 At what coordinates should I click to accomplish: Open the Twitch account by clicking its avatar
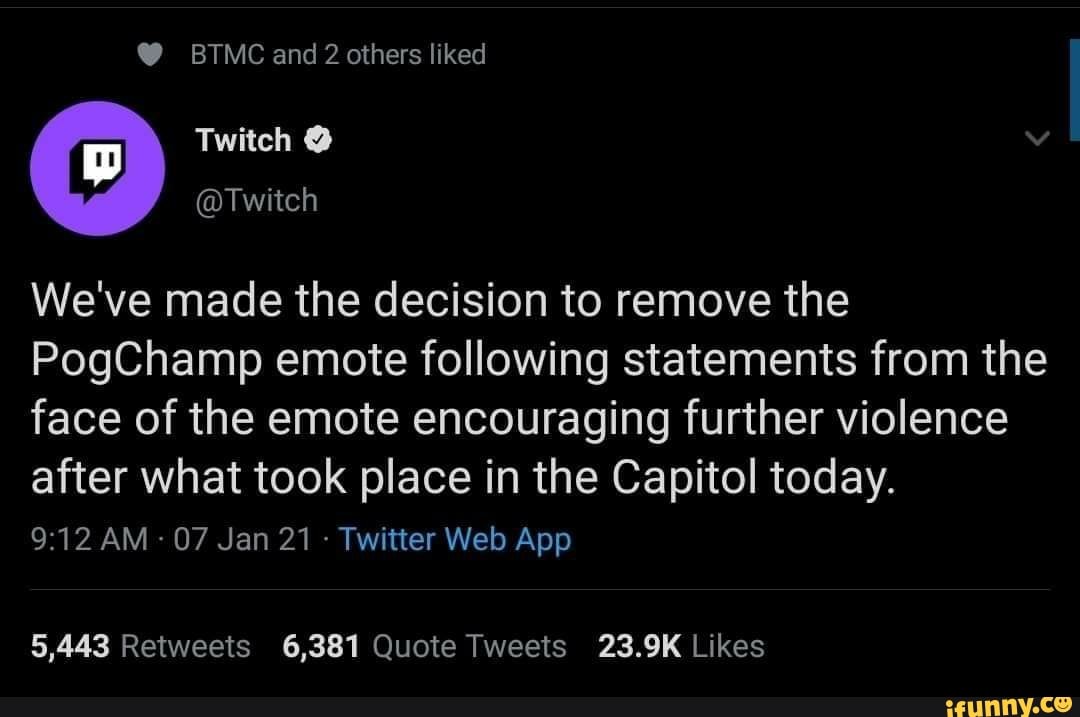[x=98, y=168]
